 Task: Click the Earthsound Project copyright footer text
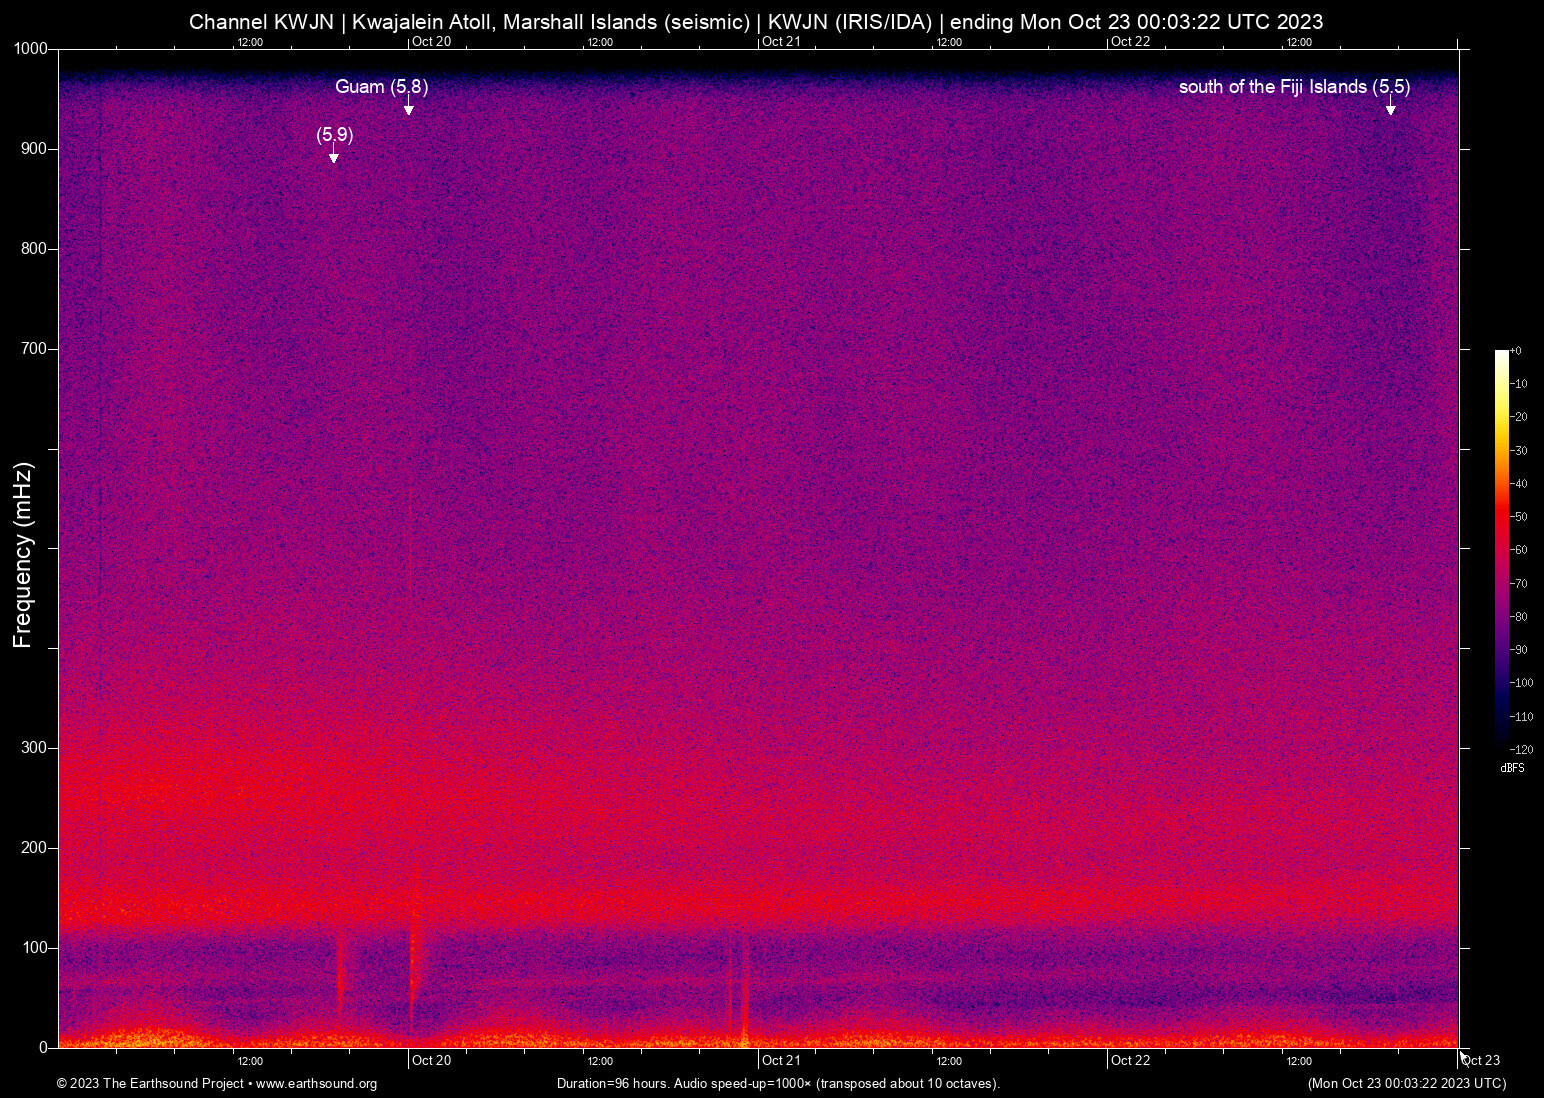pos(217,1084)
